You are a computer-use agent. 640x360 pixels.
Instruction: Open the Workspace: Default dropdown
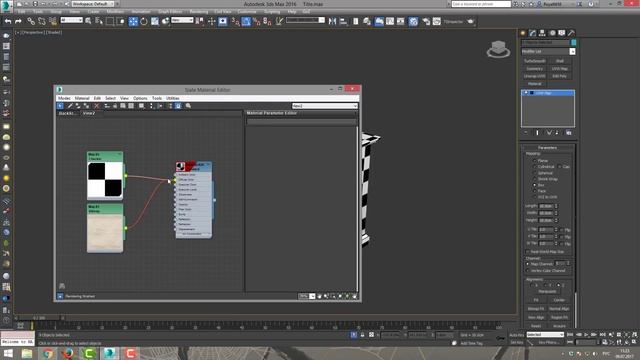pyautogui.click(x=93, y=4)
